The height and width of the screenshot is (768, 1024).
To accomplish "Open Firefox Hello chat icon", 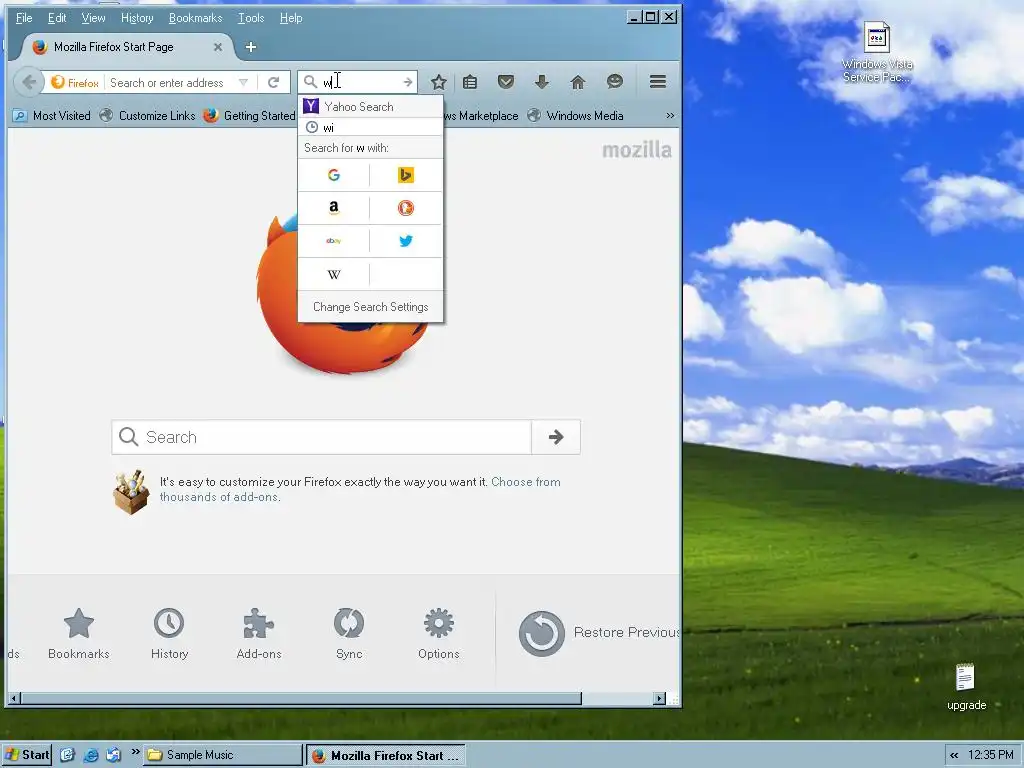I will [x=615, y=82].
